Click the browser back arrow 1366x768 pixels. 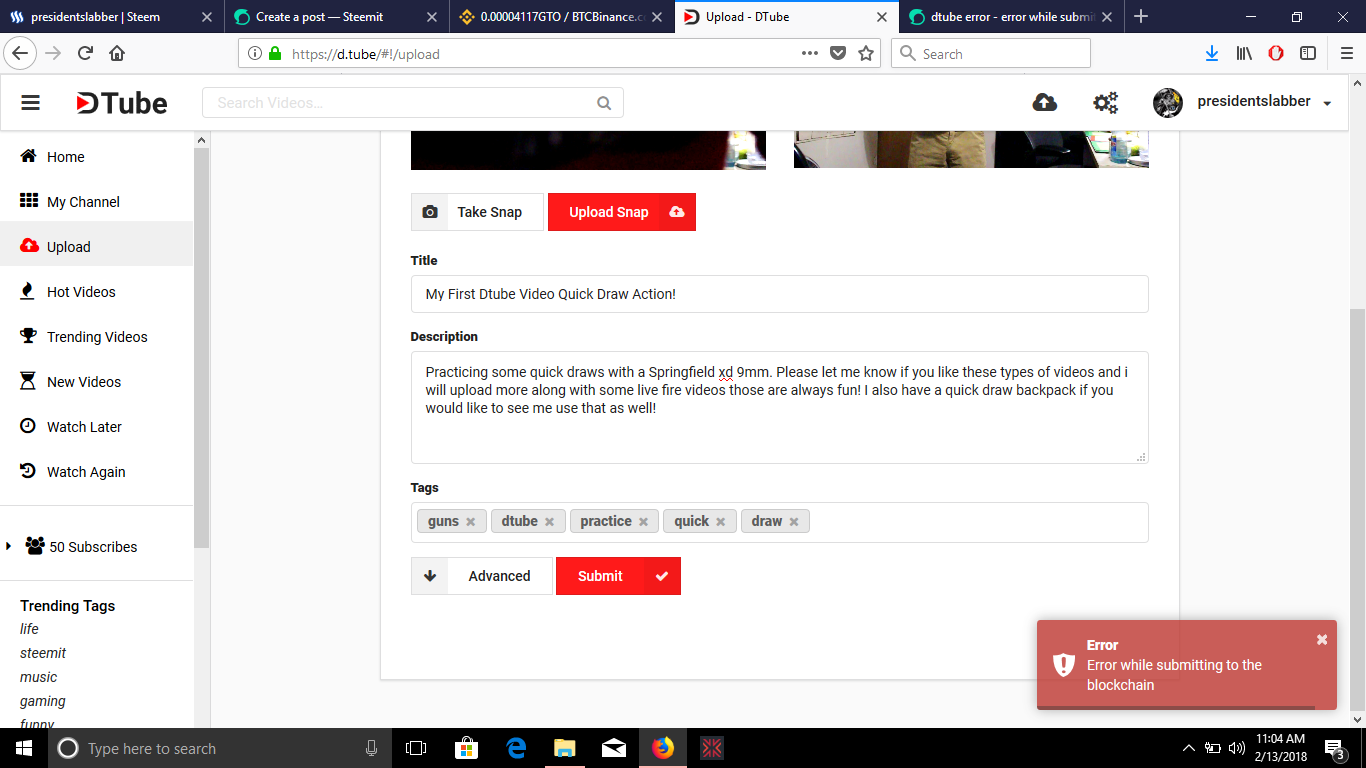(x=20, y=54)
